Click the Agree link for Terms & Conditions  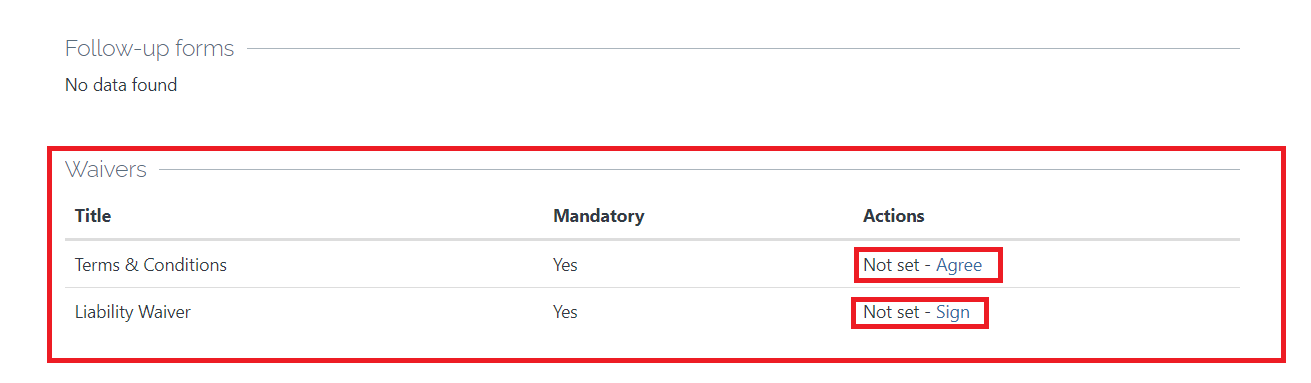pos(959,265)
